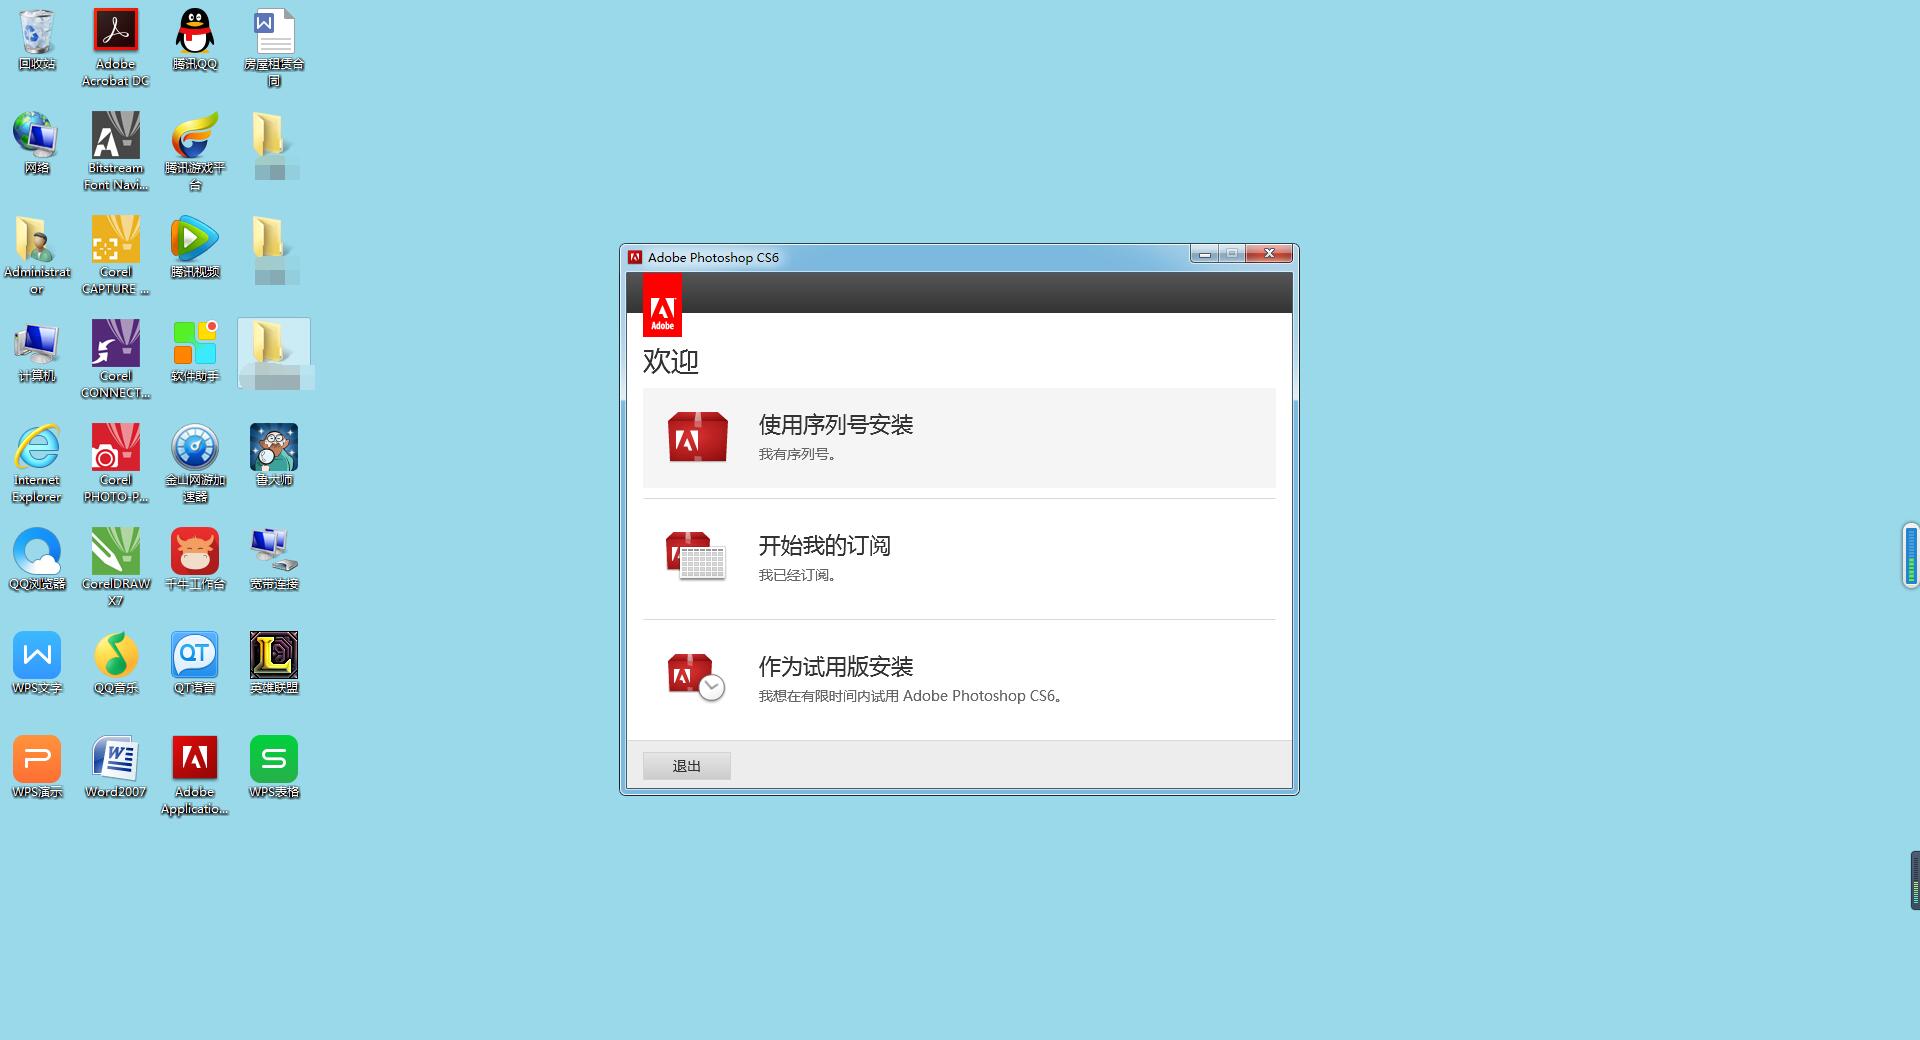Select the 宽带连接 icon
The width and height of the screenshot is (1920, 1040).
point(274,560)
